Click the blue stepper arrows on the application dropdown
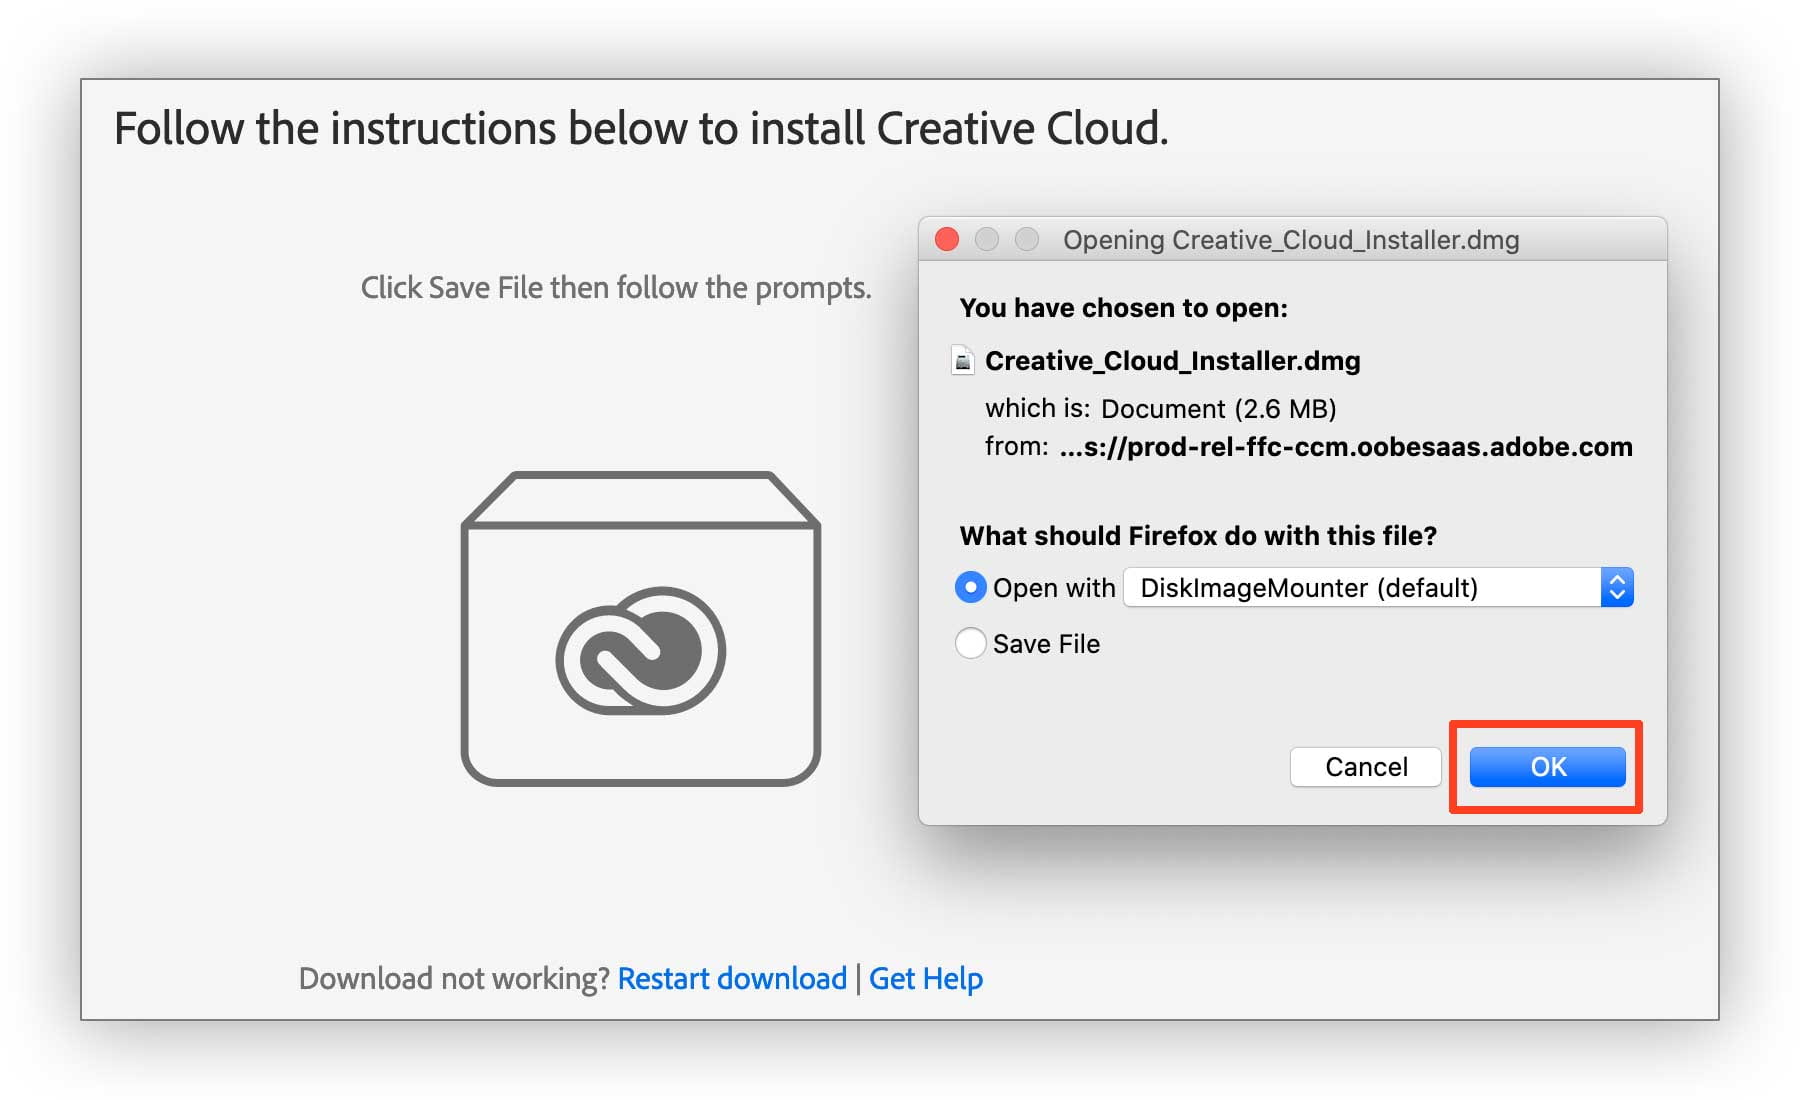The image size is (1800, 1100). point(1618,587)
